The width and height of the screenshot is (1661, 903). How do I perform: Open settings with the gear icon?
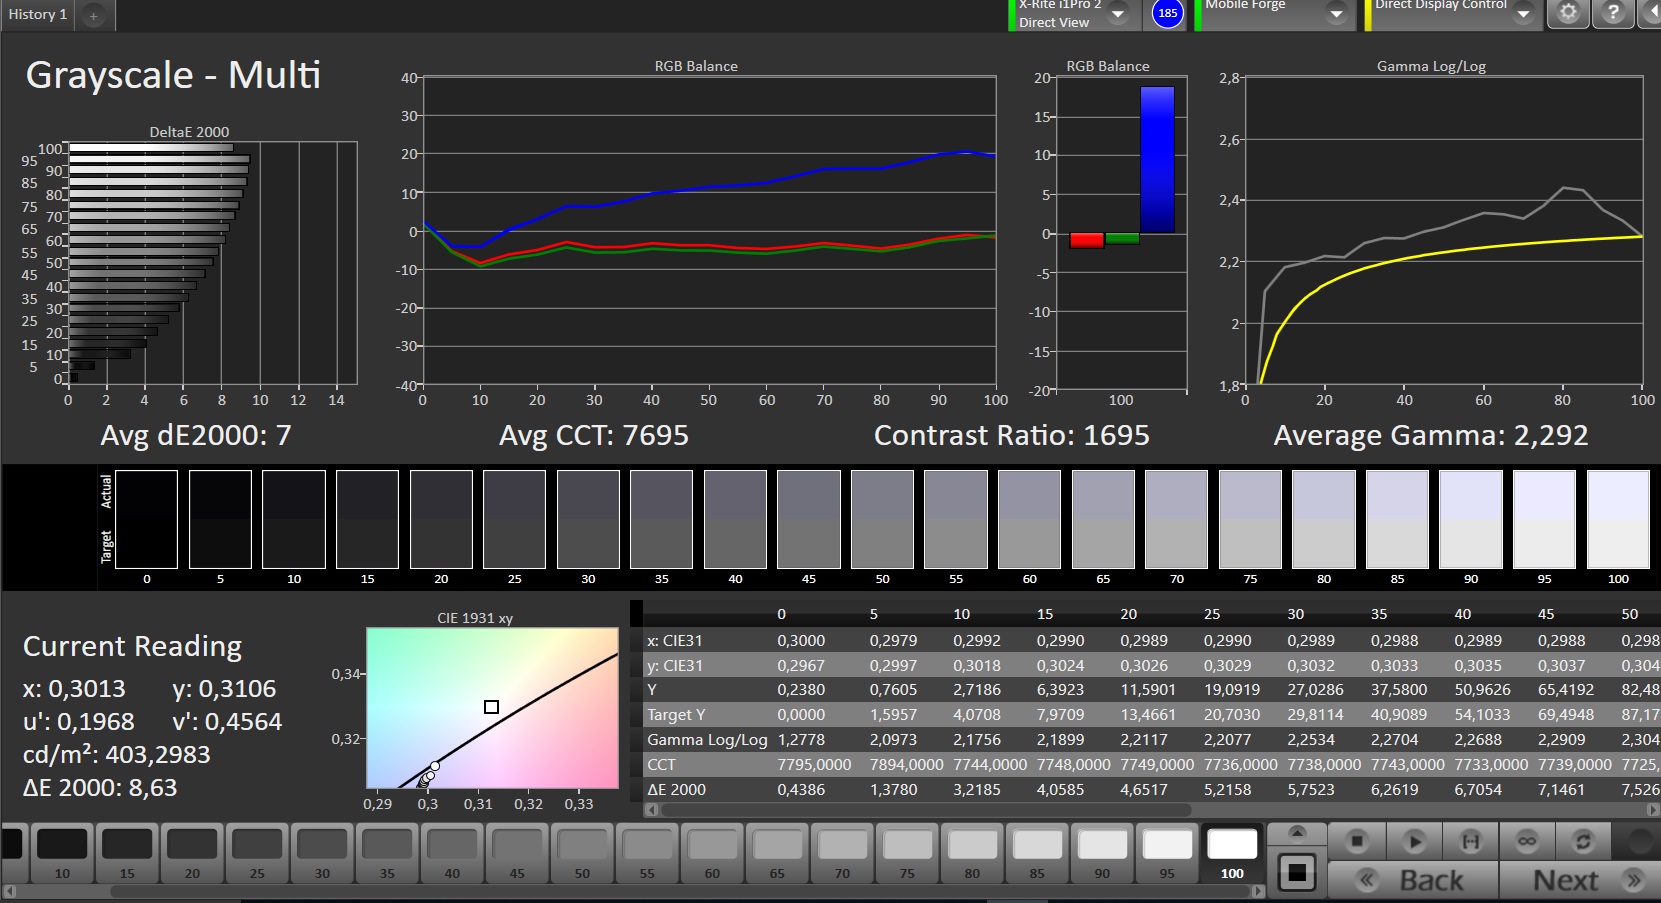click(1568, 13)
